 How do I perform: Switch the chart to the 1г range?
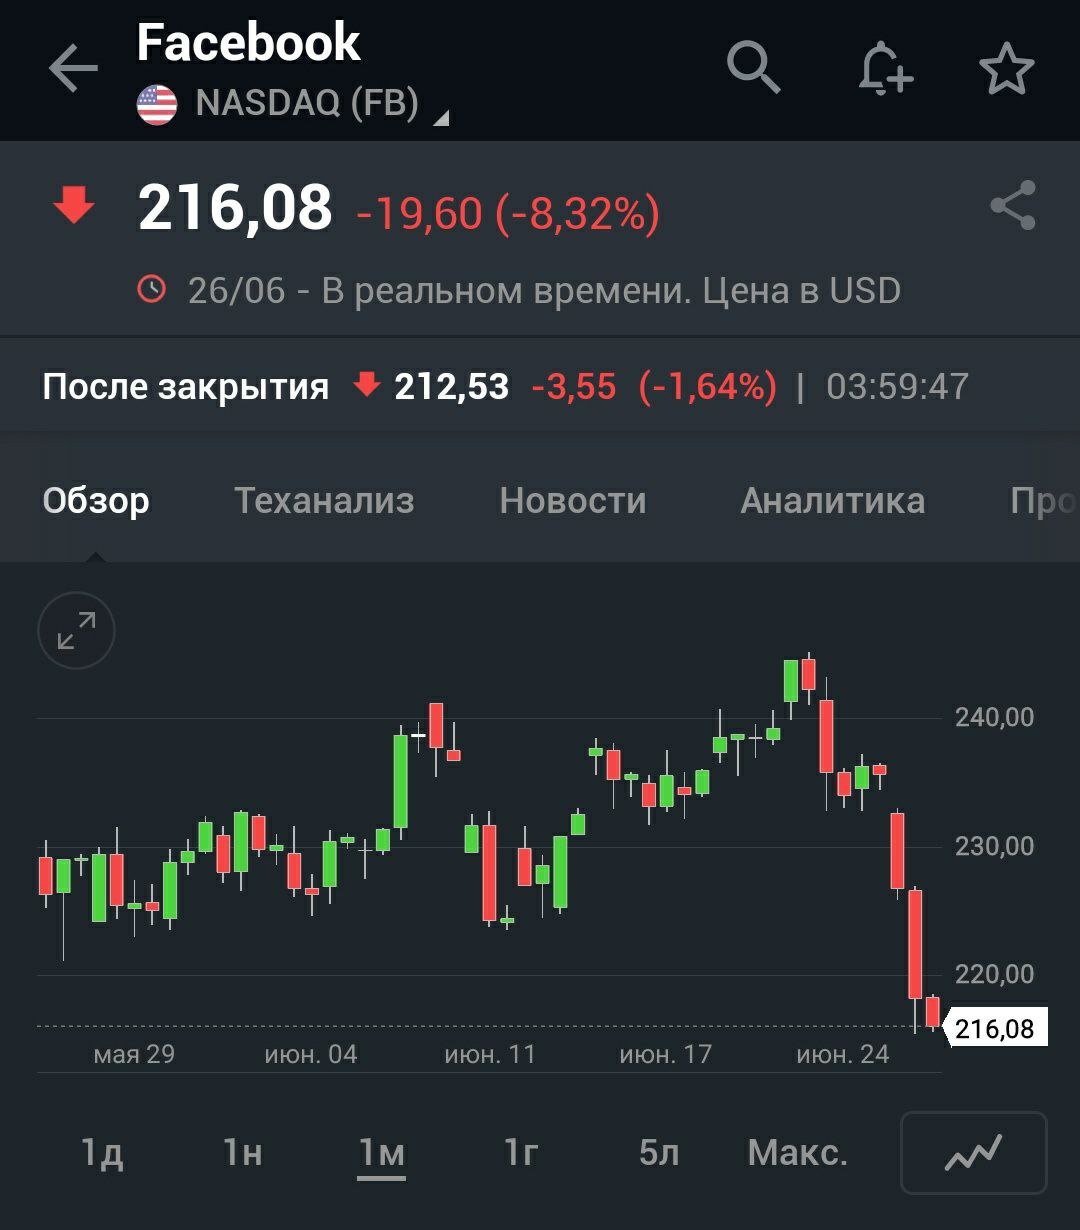click(521, 1153)
